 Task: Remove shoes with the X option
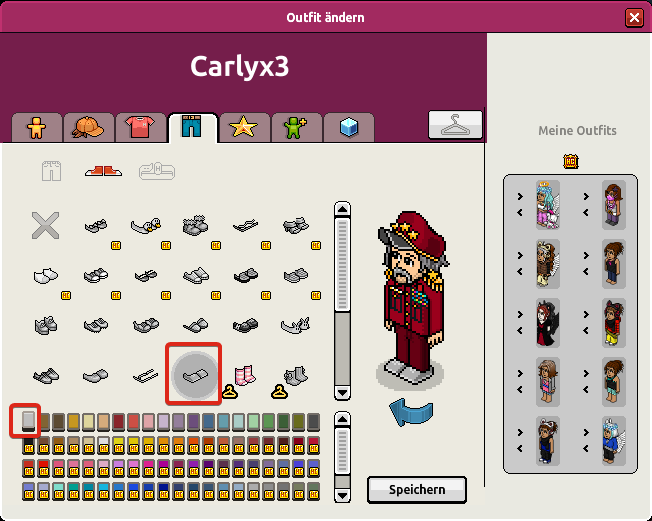coord(45,225)
